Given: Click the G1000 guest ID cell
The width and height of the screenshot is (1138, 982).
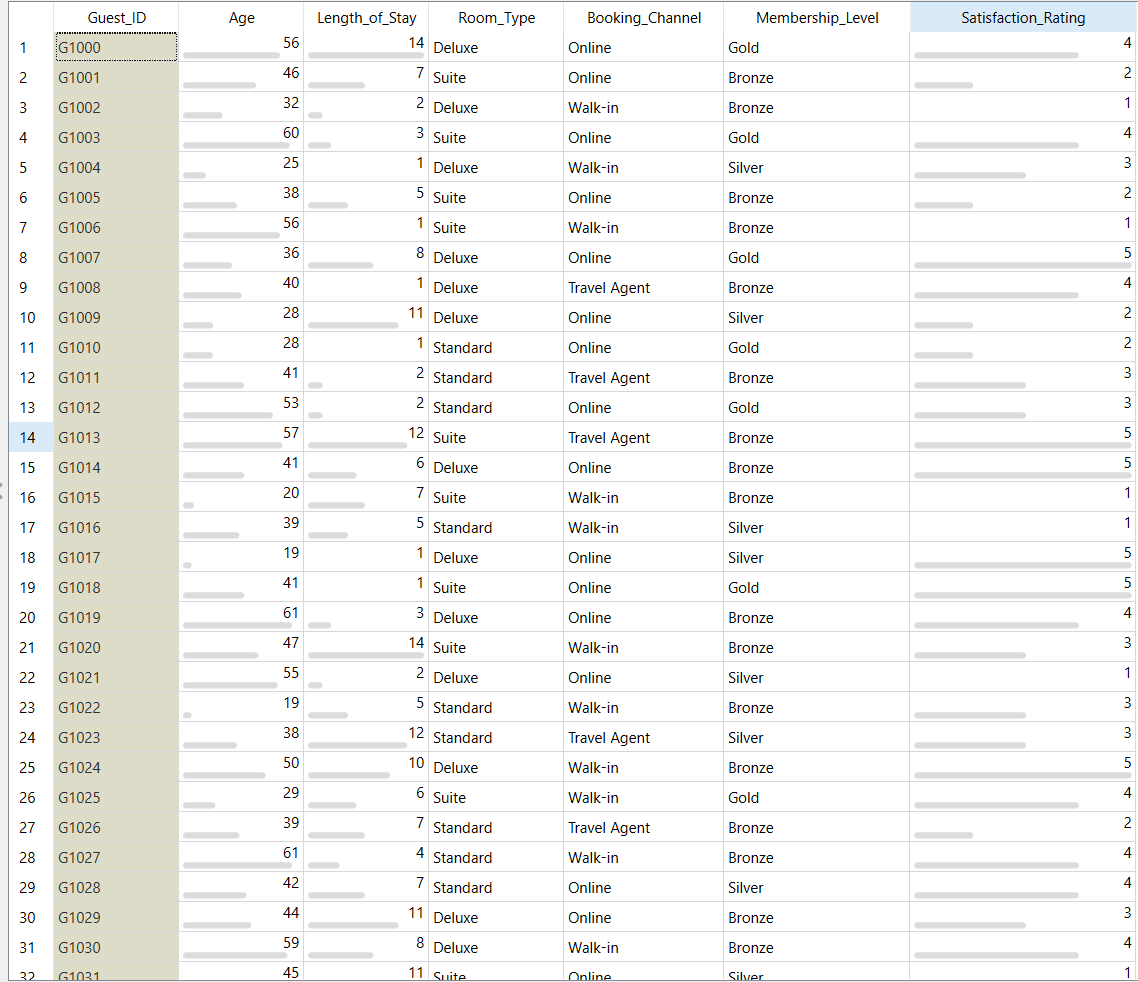Looking at the screenshot, I should pyautogui.click(x=116, y=47).
